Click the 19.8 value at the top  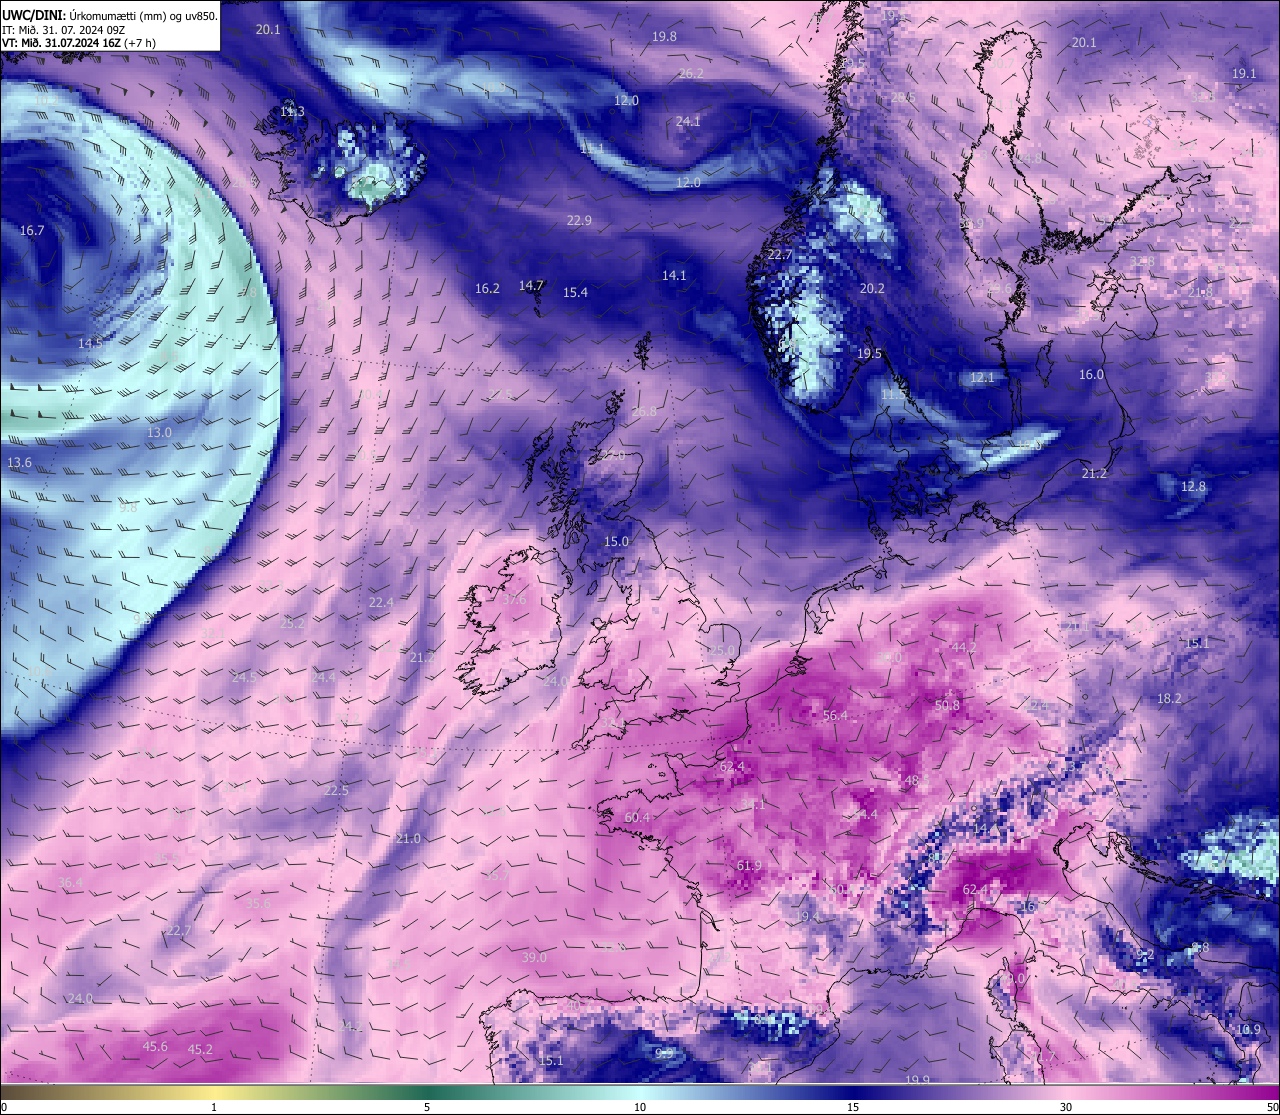[664, 37]
